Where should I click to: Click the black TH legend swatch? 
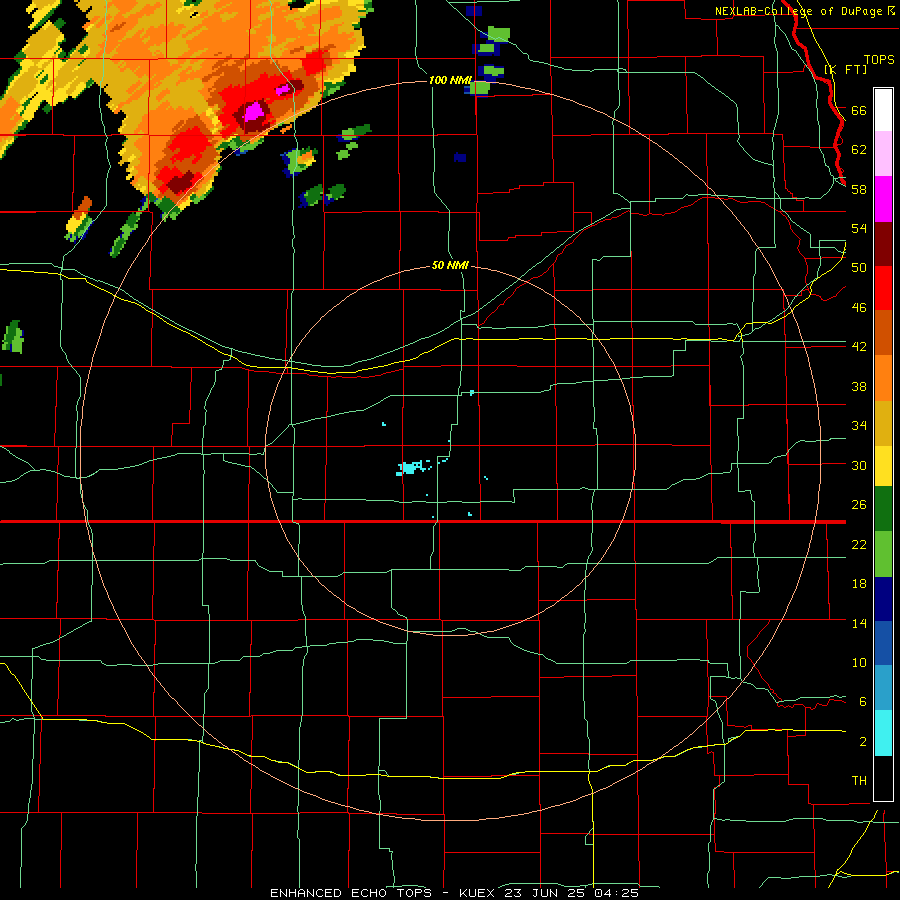[883, 778]
